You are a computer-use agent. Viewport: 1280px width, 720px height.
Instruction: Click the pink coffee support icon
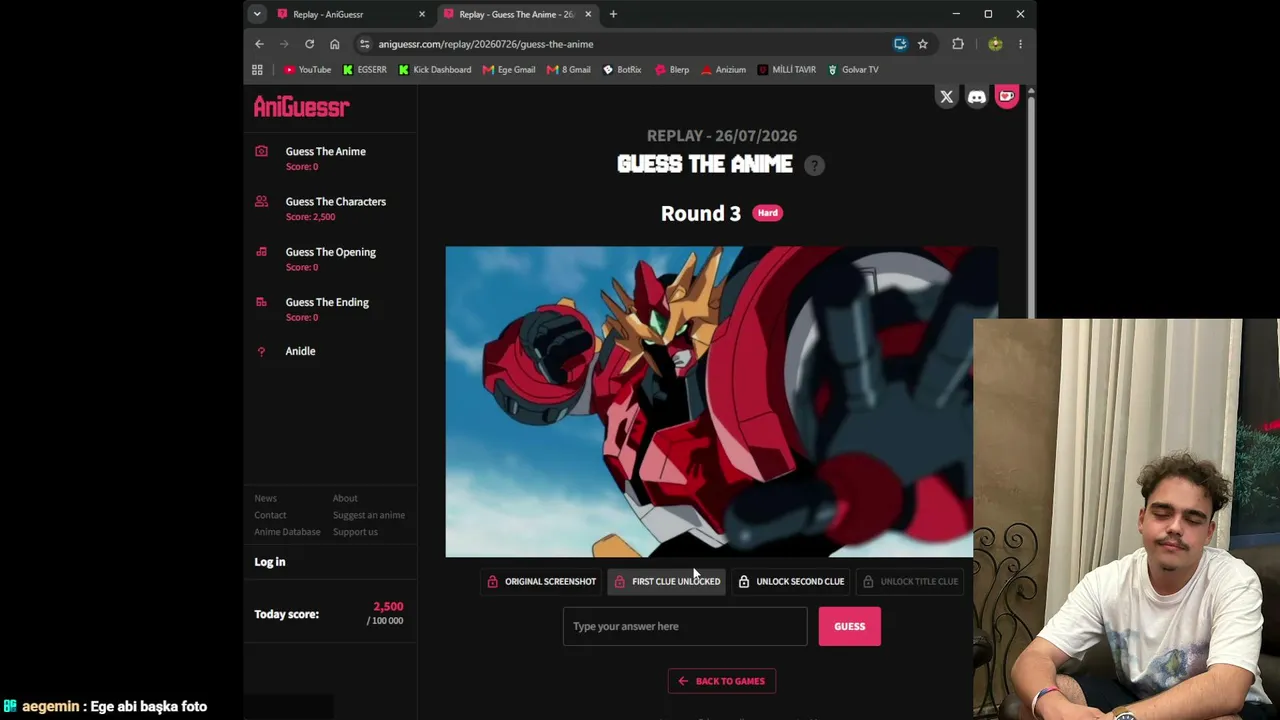coord(1007,96)
